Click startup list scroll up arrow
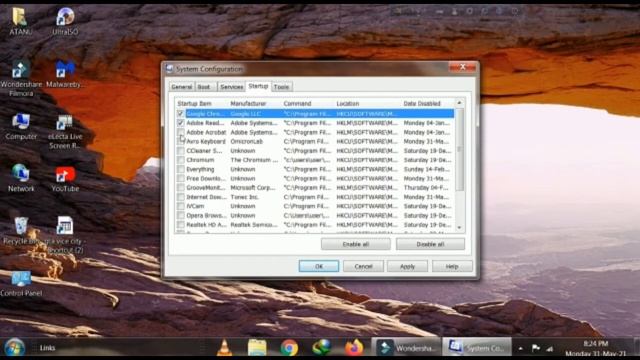Image resolution: width=640 pixels, height=360 pixels. pyautogui.click(x=459, y=103)
